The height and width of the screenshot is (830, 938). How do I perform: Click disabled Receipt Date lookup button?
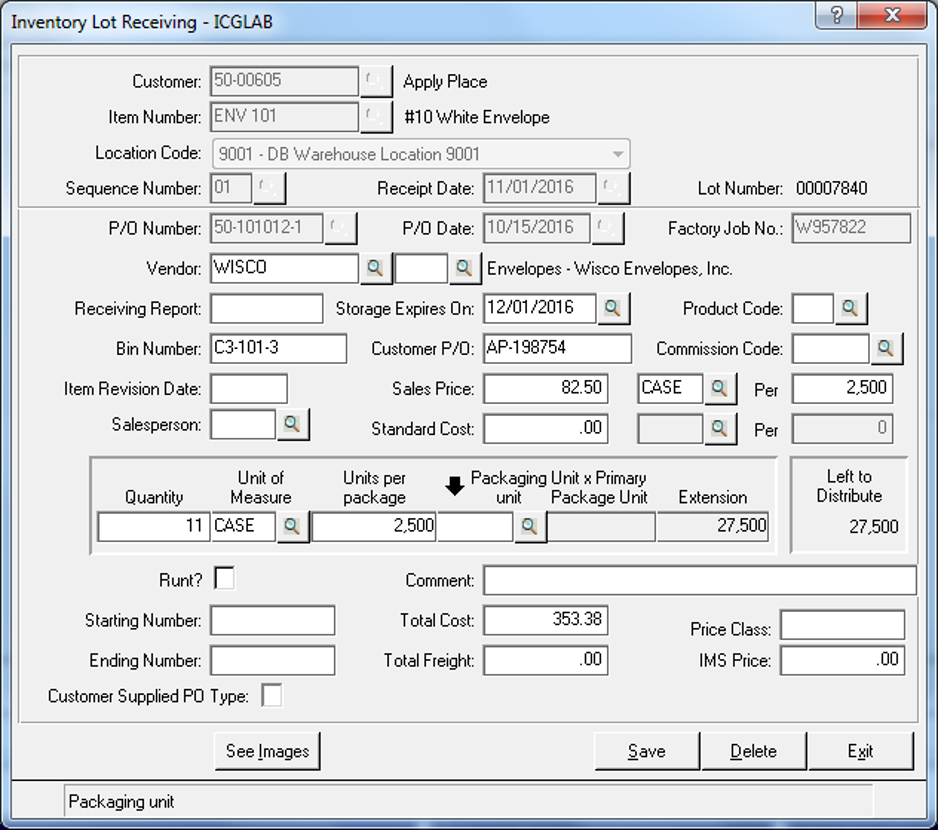point(613,188)
